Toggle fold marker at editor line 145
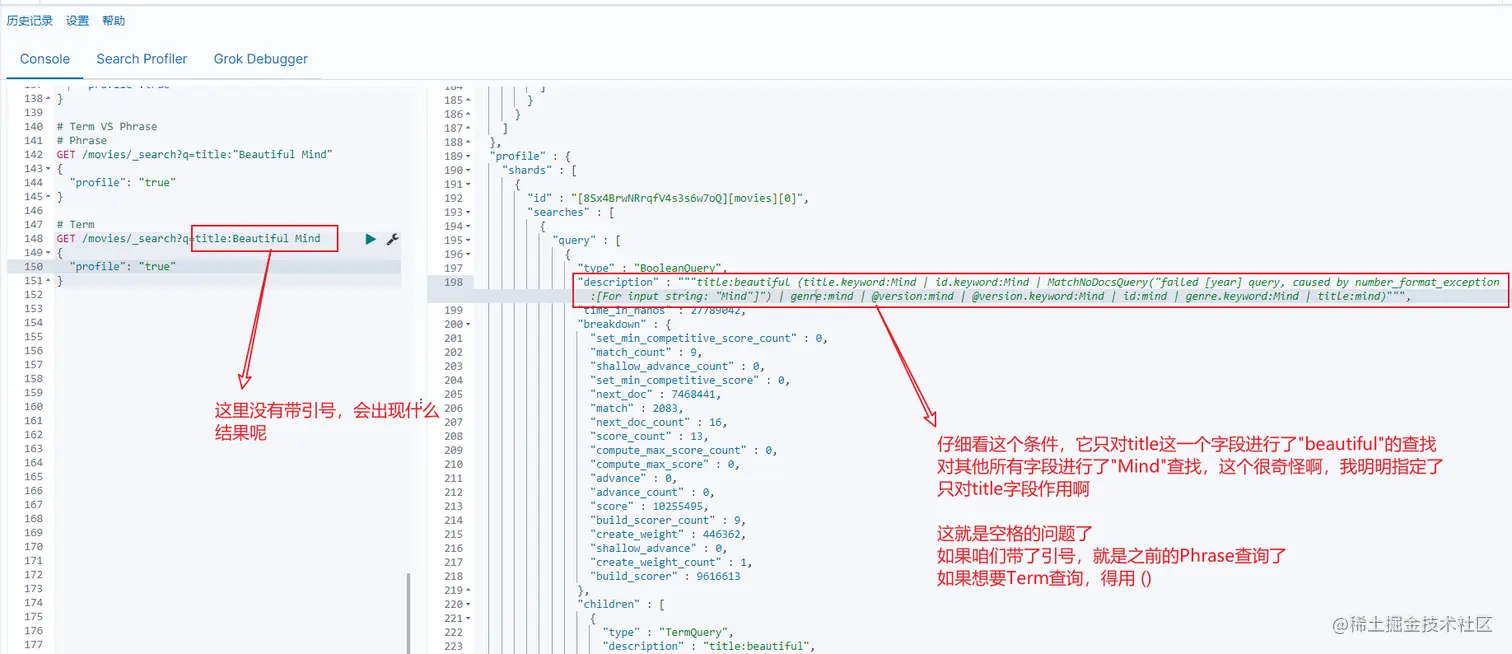This screenshot has width=1512, height=654. (x=48, y=197)
